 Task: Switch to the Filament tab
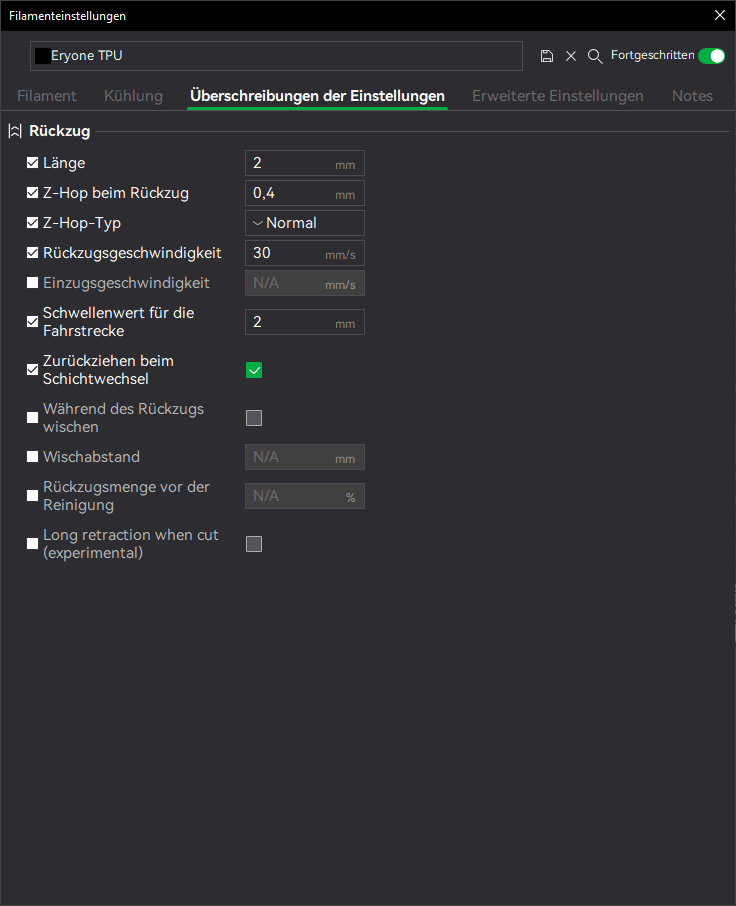coord(47,96)
